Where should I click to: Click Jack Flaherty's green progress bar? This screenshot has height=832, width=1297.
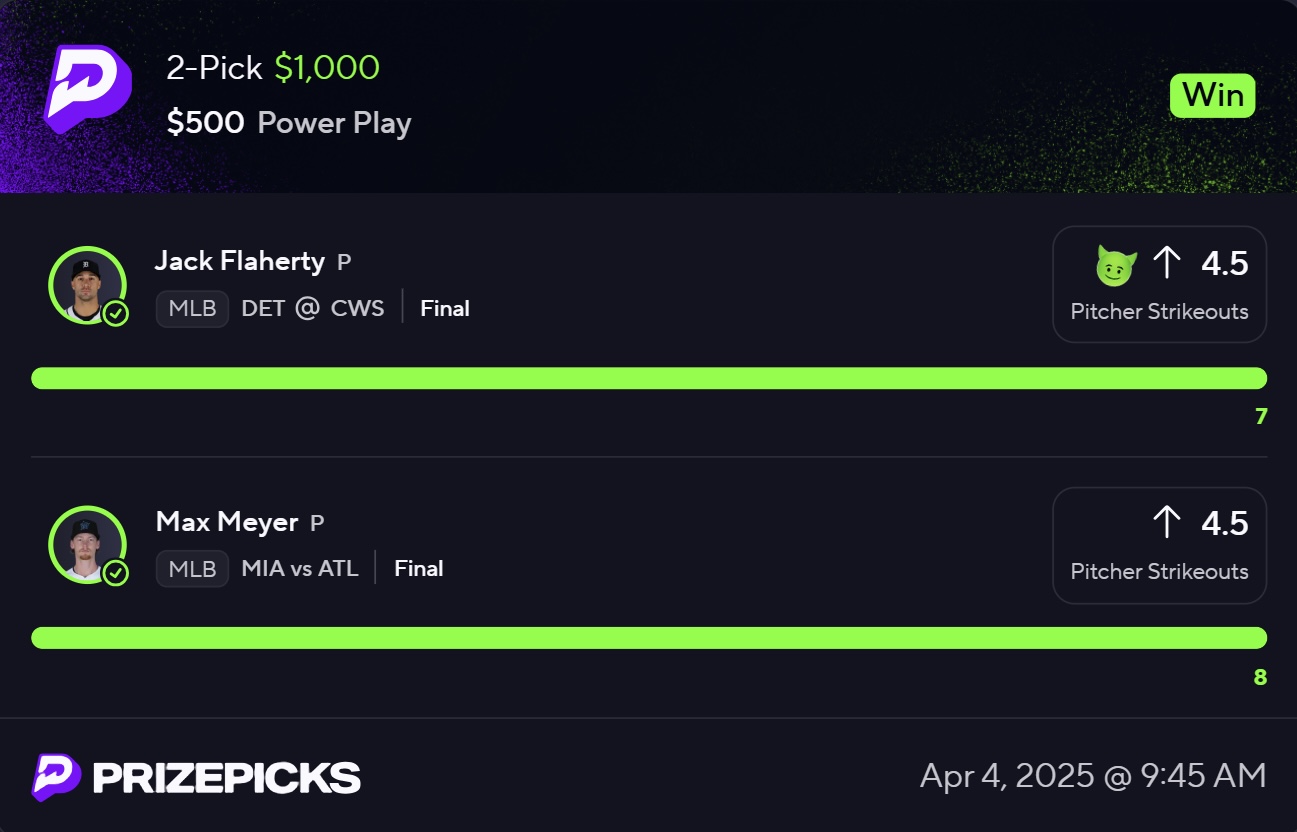tap(649, 378)
